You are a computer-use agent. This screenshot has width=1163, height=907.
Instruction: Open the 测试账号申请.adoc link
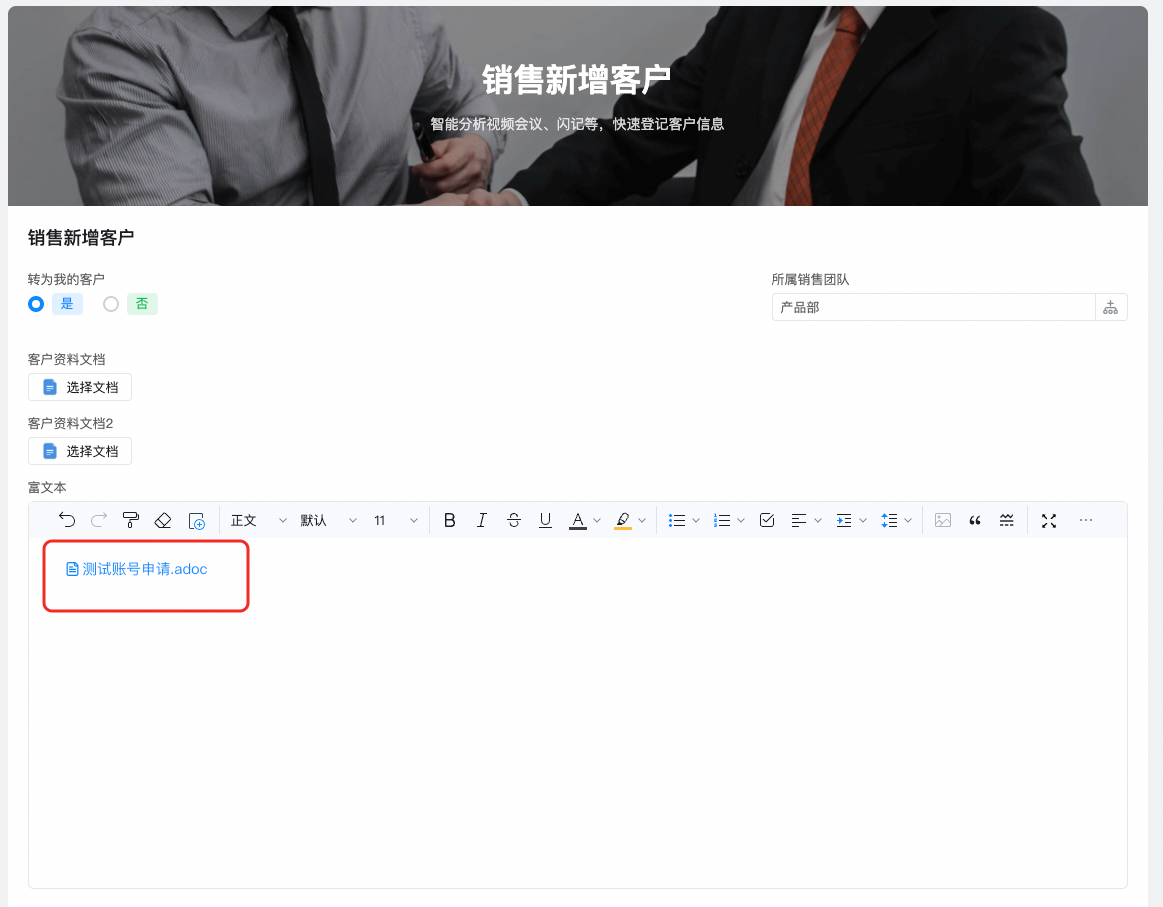[x=144, y=569]
